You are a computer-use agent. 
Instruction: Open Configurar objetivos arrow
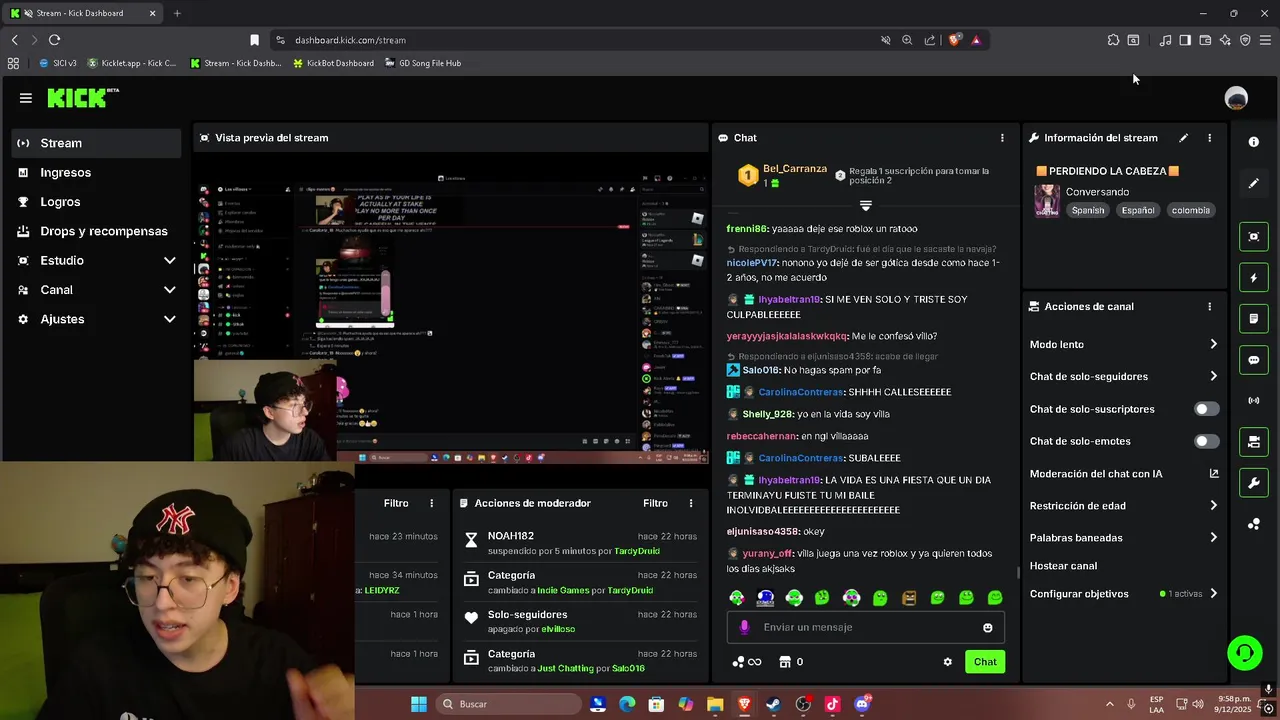1213,594
